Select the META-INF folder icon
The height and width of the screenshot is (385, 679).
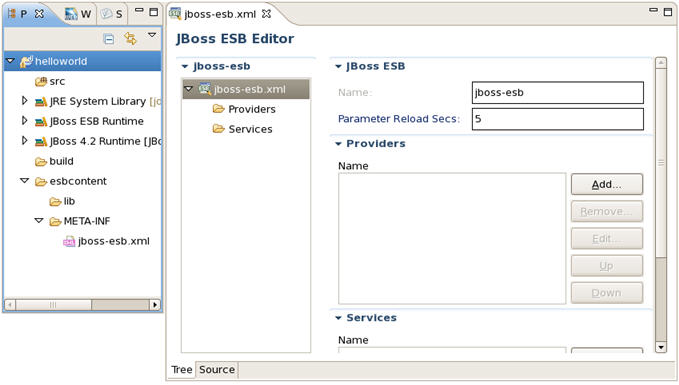click(x=55, y=221)
